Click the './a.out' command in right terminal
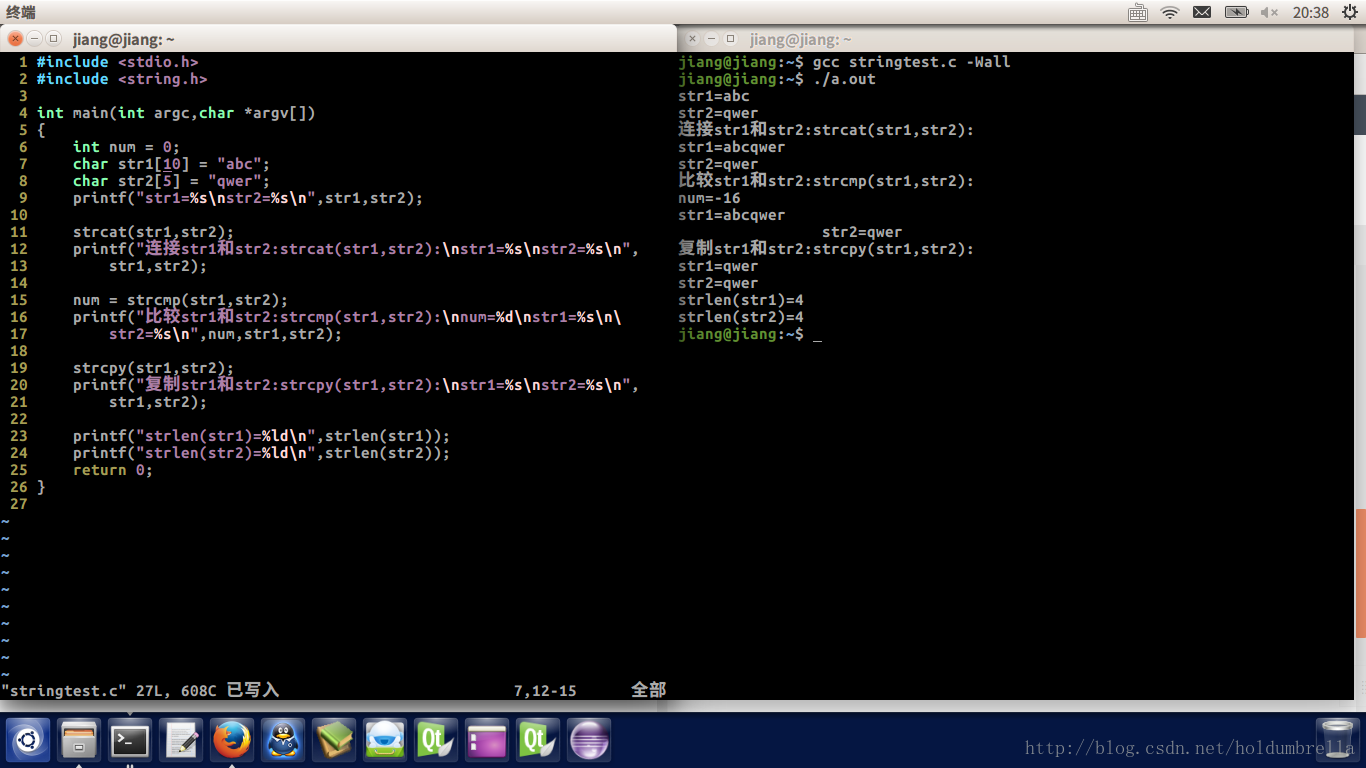This screenshot has height=768, width=1366. pyautogui.click(x=844, y=79)
